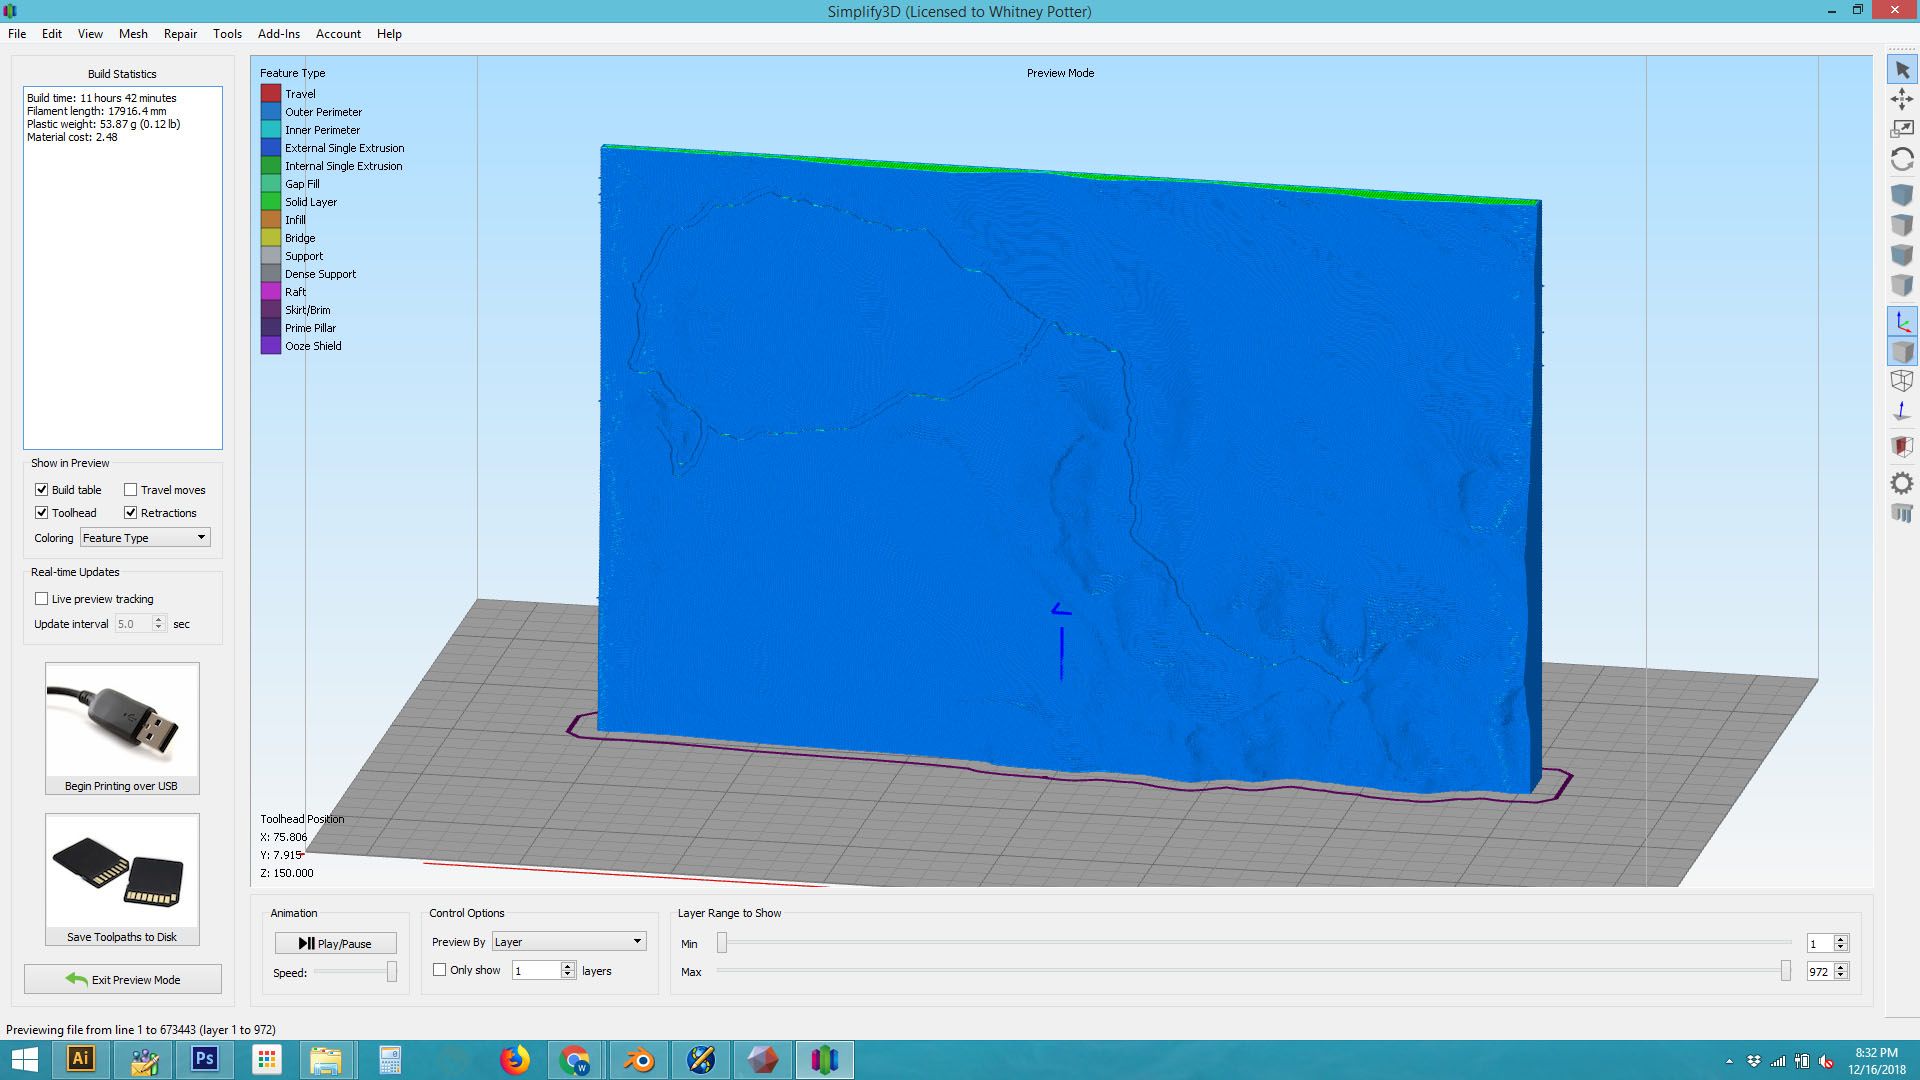Launch Simplify3D from the taskbar

tap(824, 1059)
